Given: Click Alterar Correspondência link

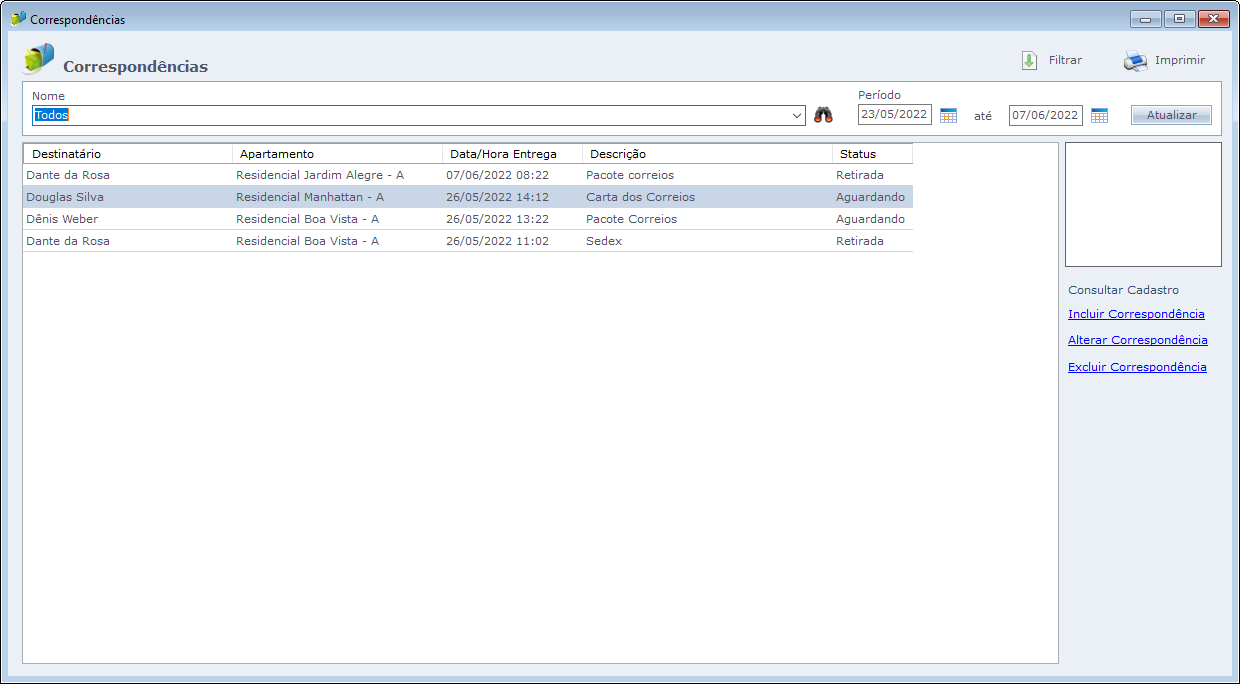Looking at the screenshot, I should [x=1137, y=340].
